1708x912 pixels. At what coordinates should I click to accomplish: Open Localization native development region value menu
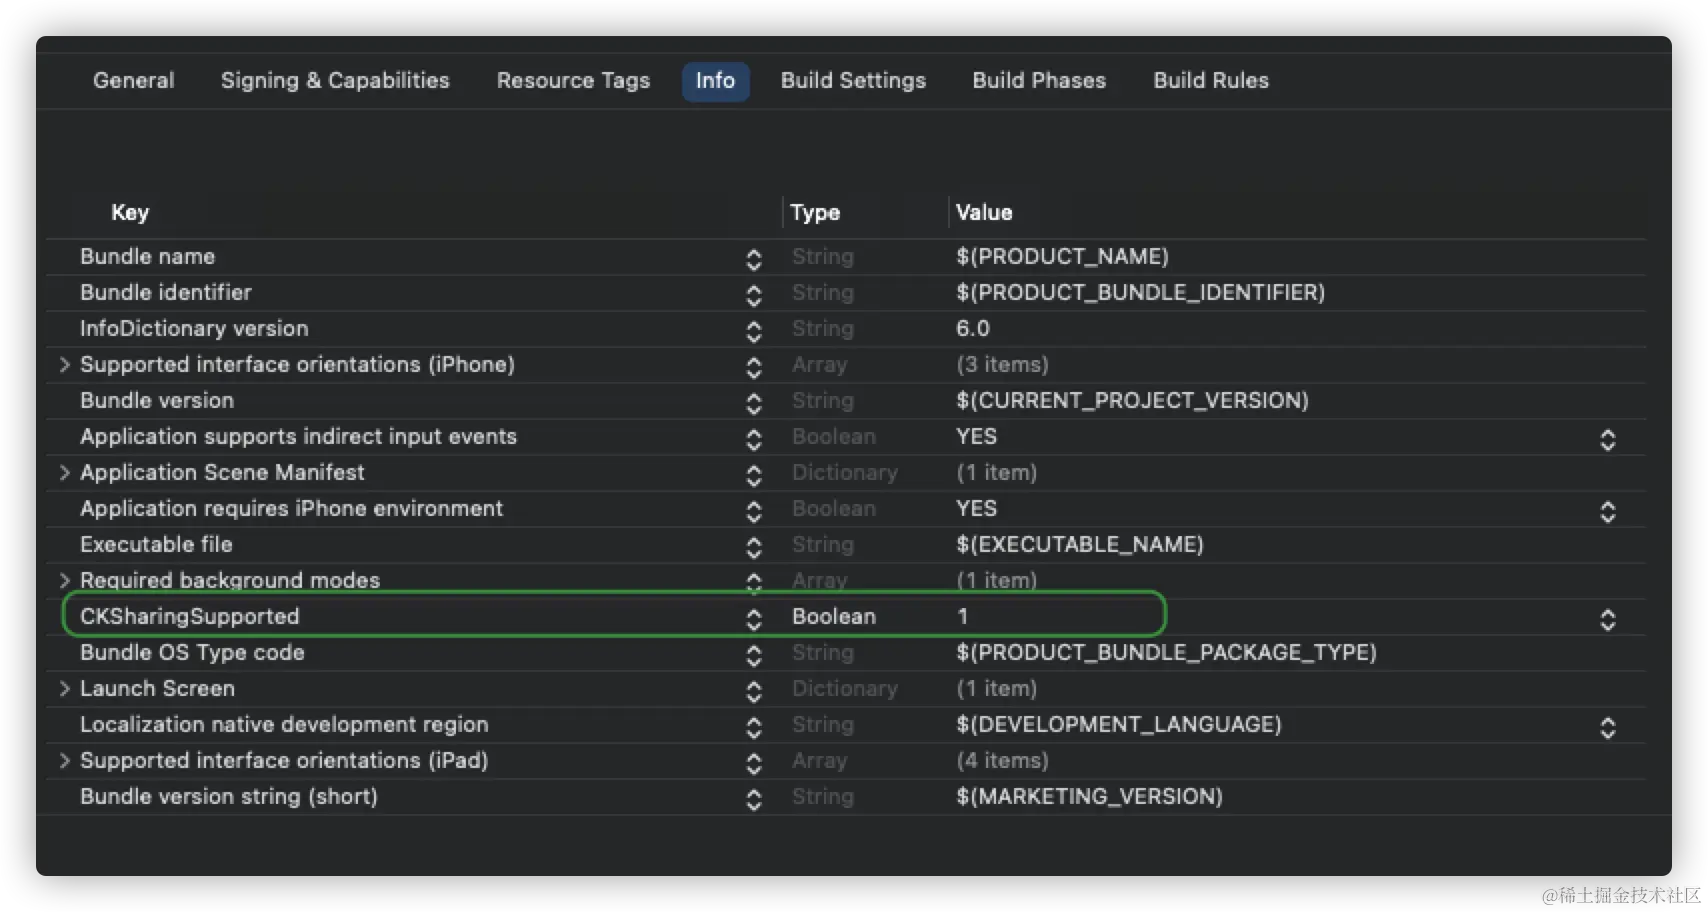pos(1607,727)
